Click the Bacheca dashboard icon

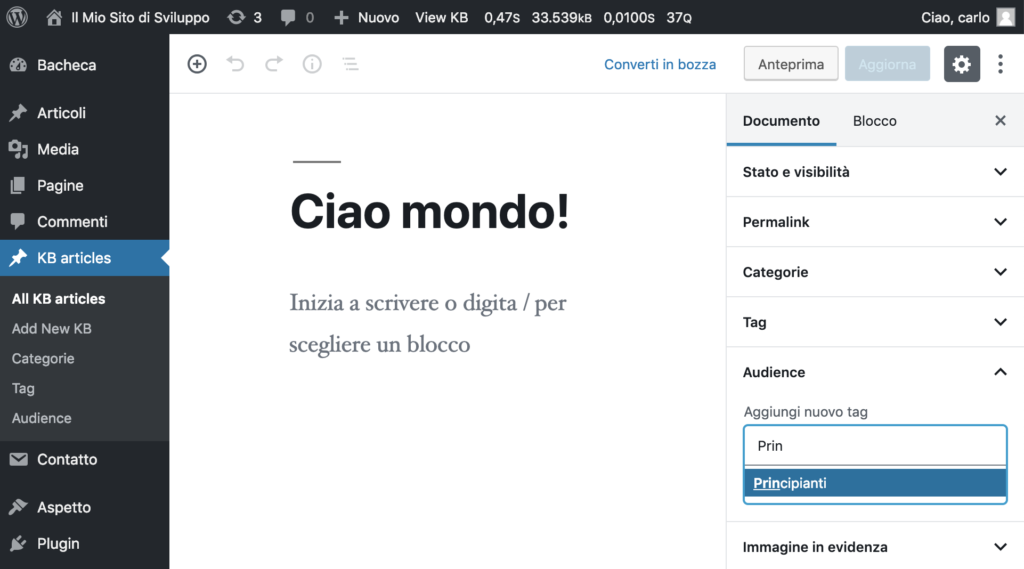click(x=18, y=65)
